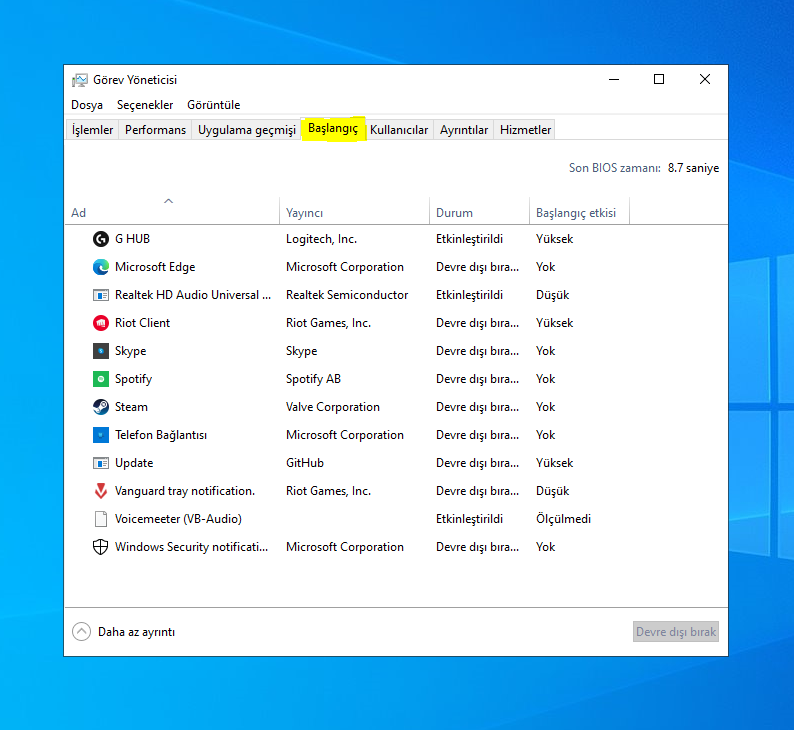Click the Telefon Bağlantısı blue icon
This screenshot has height=730, width=794.
pyautogui.click(x=101, y=435)
